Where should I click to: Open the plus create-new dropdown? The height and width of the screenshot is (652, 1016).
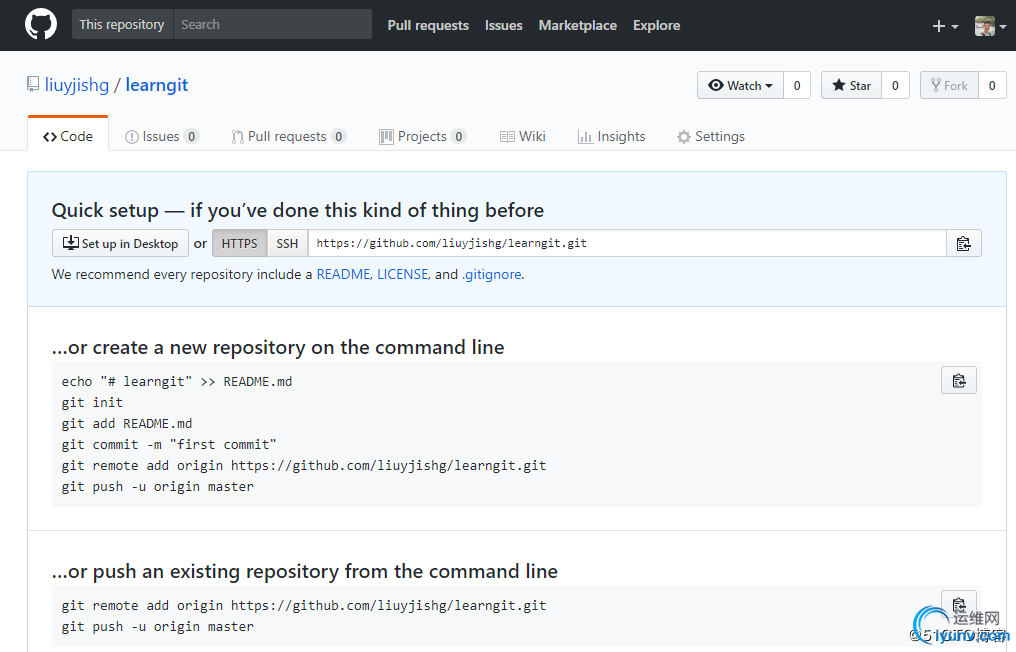(945, 26)
